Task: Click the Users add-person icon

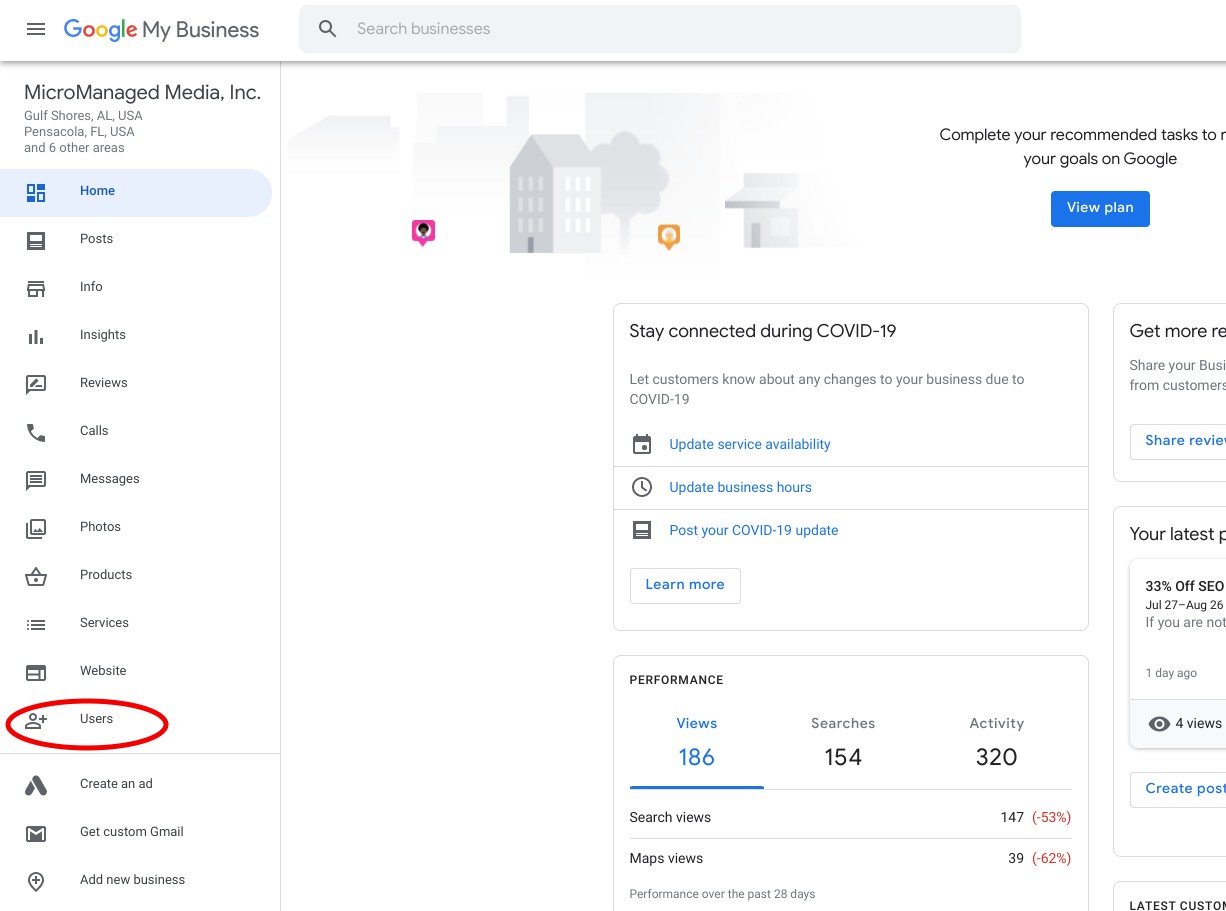Action: tap(36, 721)
